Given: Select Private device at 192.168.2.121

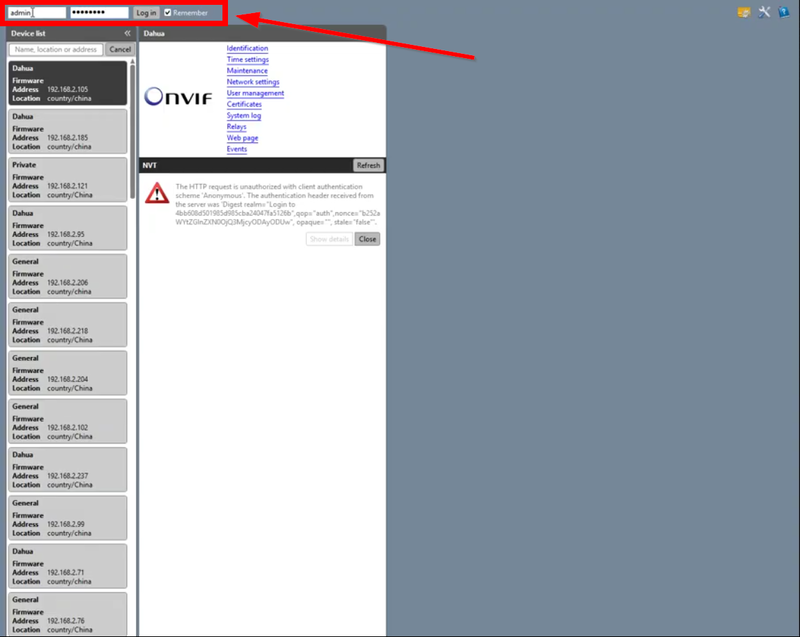Looking at the screenshot, I should point(67,180).
